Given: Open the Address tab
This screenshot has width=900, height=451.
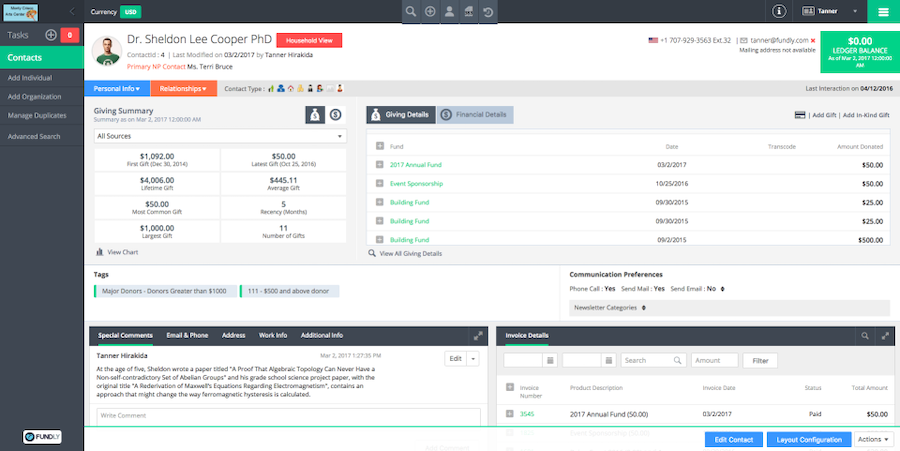Looking at the screenshot, I should pos(234,336).
